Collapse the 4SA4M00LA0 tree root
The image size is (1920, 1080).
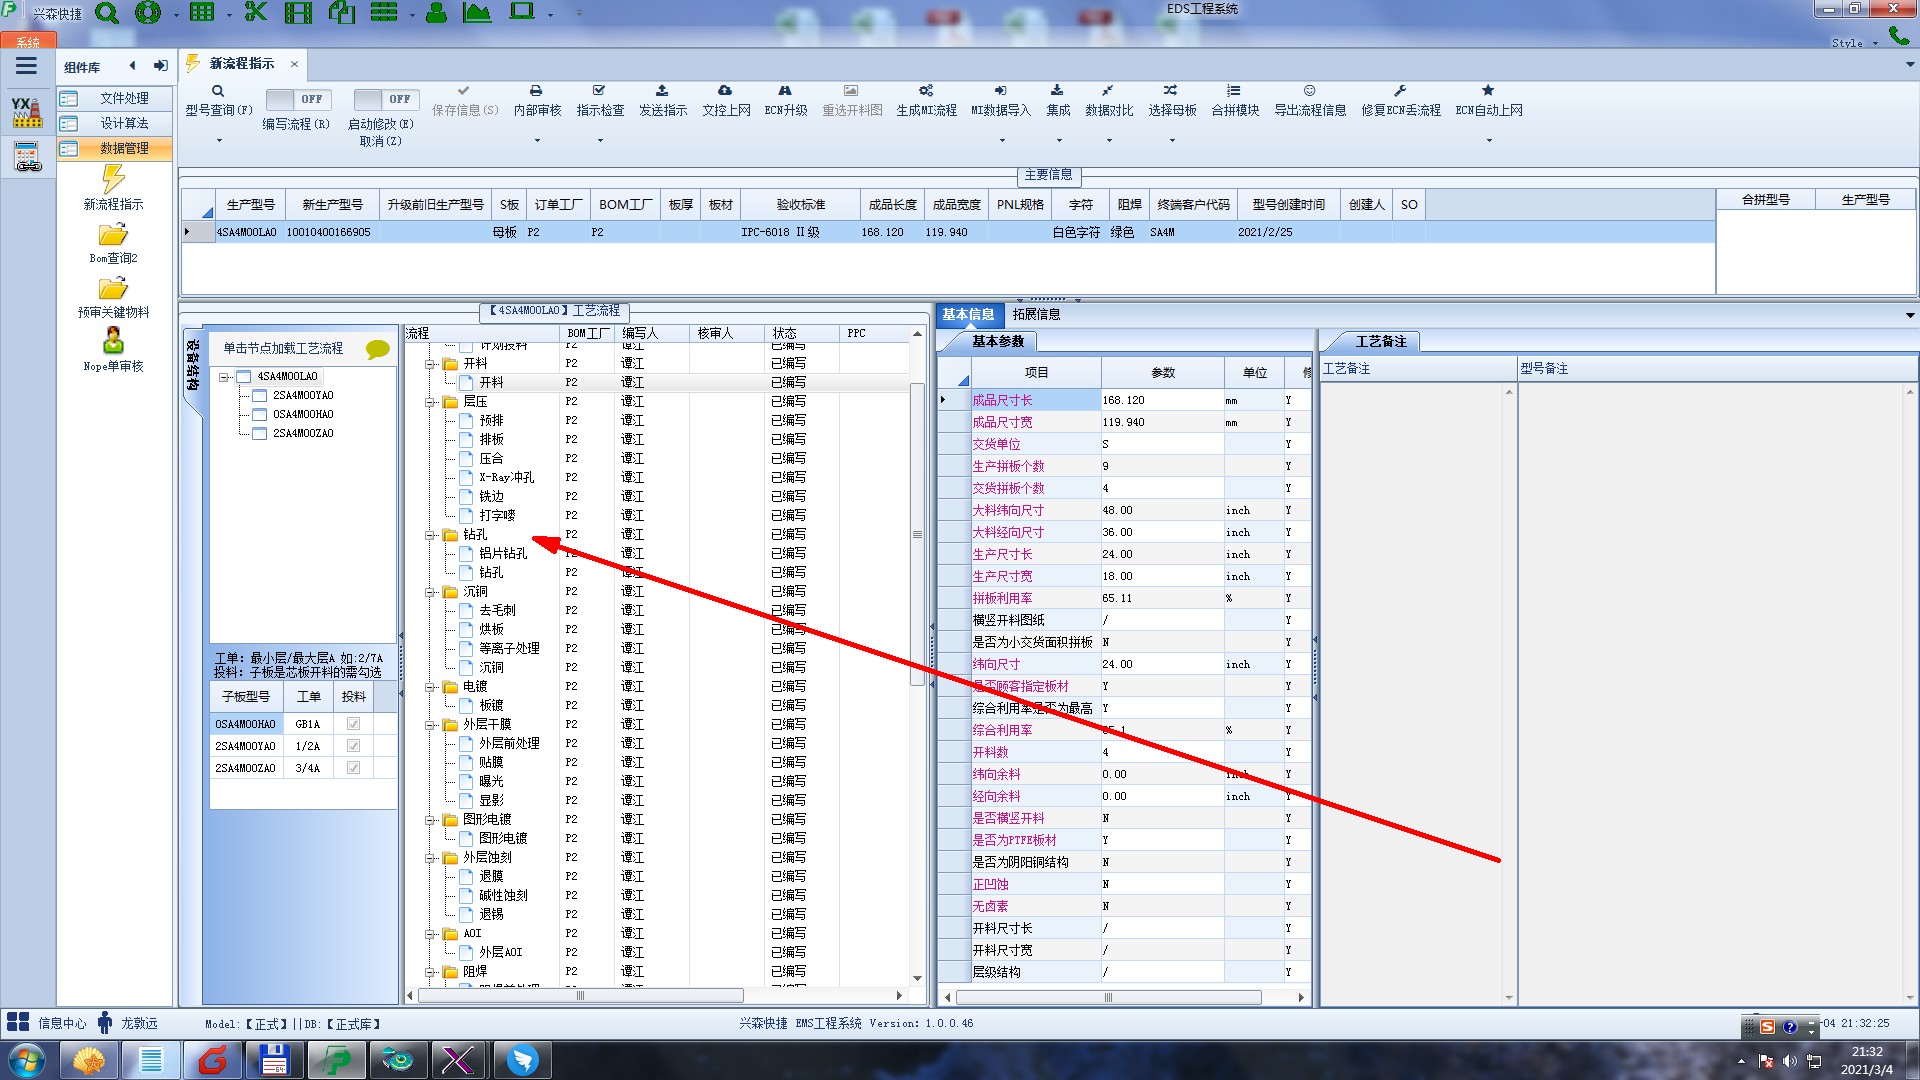point(225,377)
